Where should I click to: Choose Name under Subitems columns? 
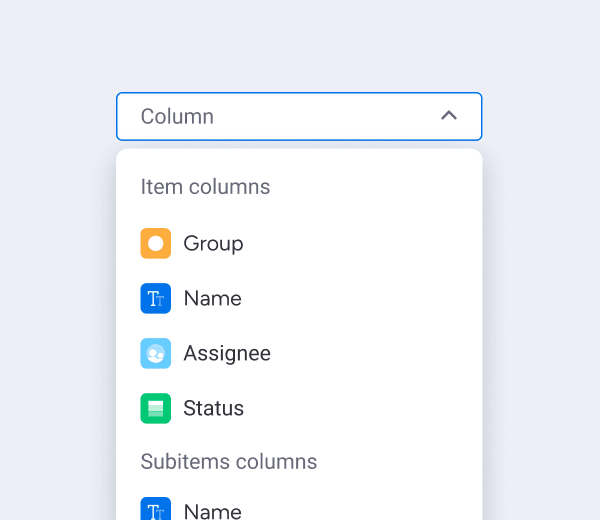click(x=212, y=512)
